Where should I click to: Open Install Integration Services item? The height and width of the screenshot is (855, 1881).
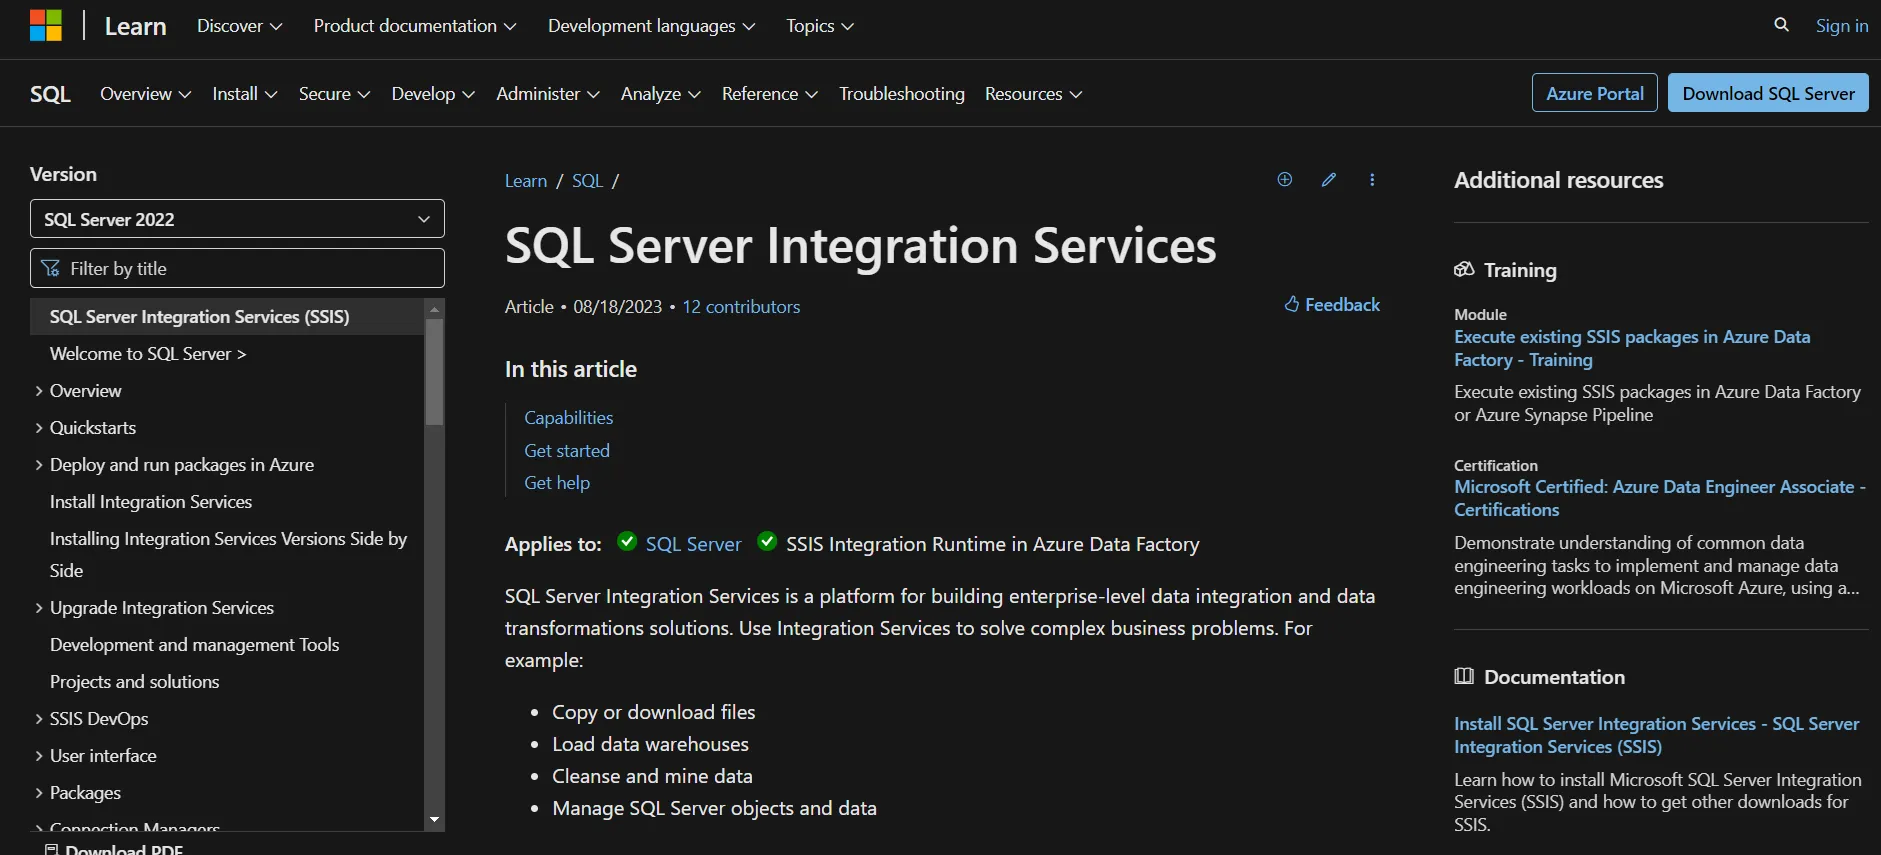[x=151, y=502]
